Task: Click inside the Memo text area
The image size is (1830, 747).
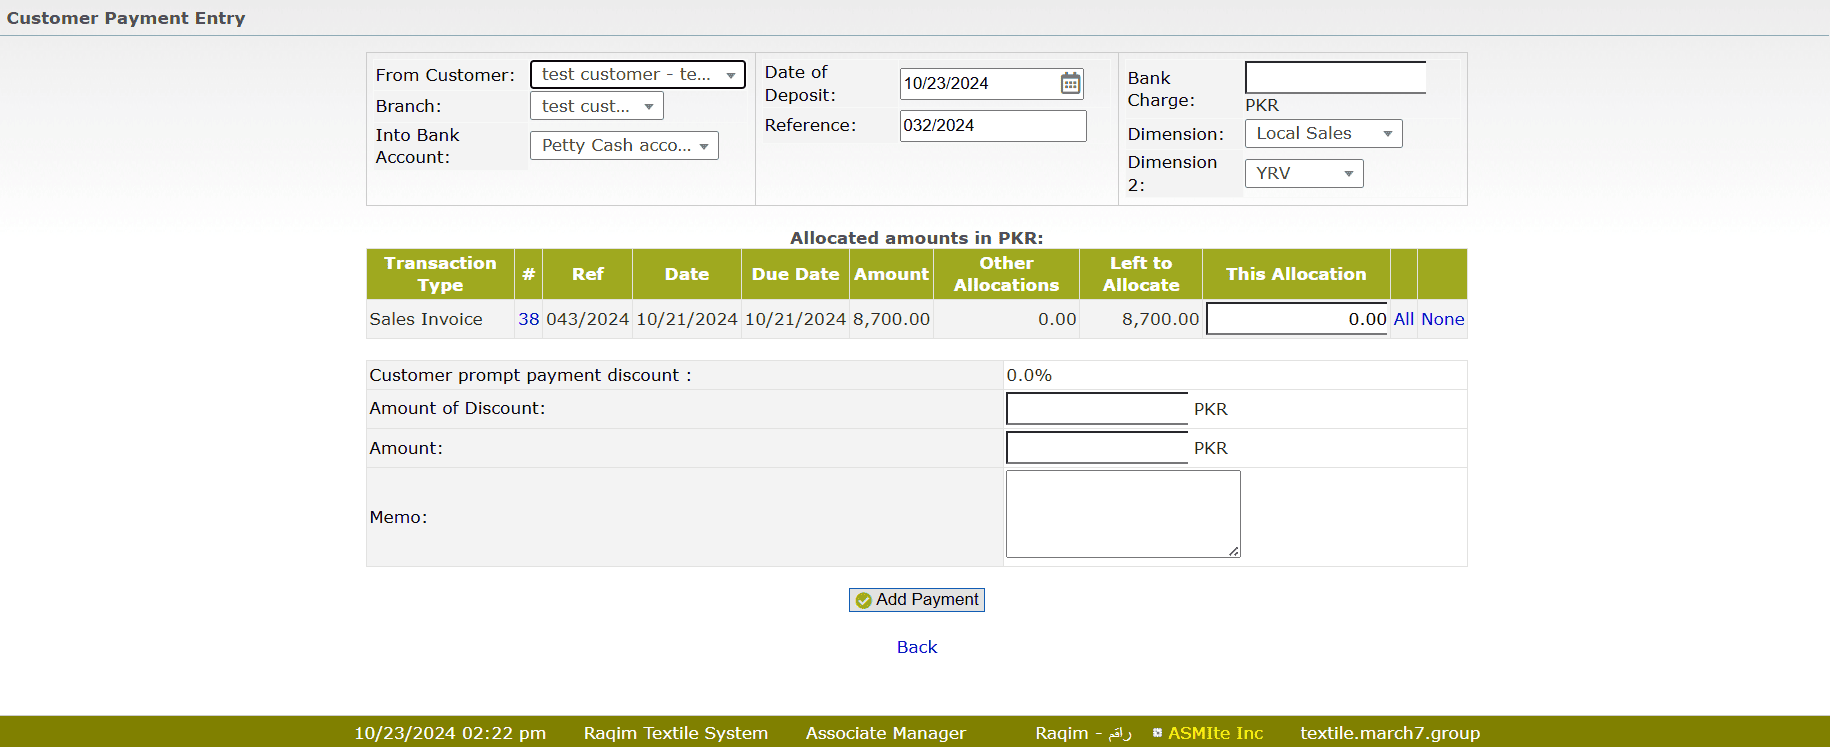Action: [1122, 514]
